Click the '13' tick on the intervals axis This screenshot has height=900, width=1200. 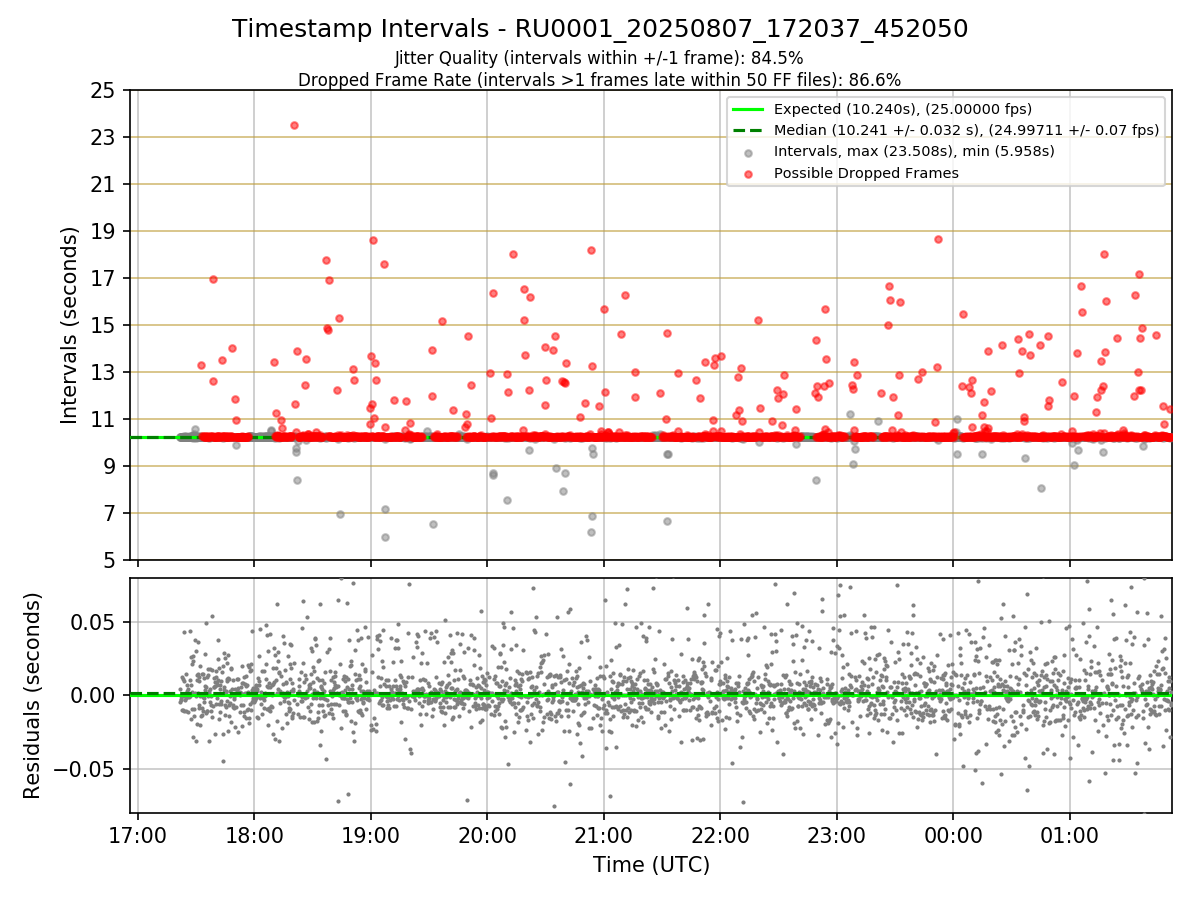tap(103, 373)
